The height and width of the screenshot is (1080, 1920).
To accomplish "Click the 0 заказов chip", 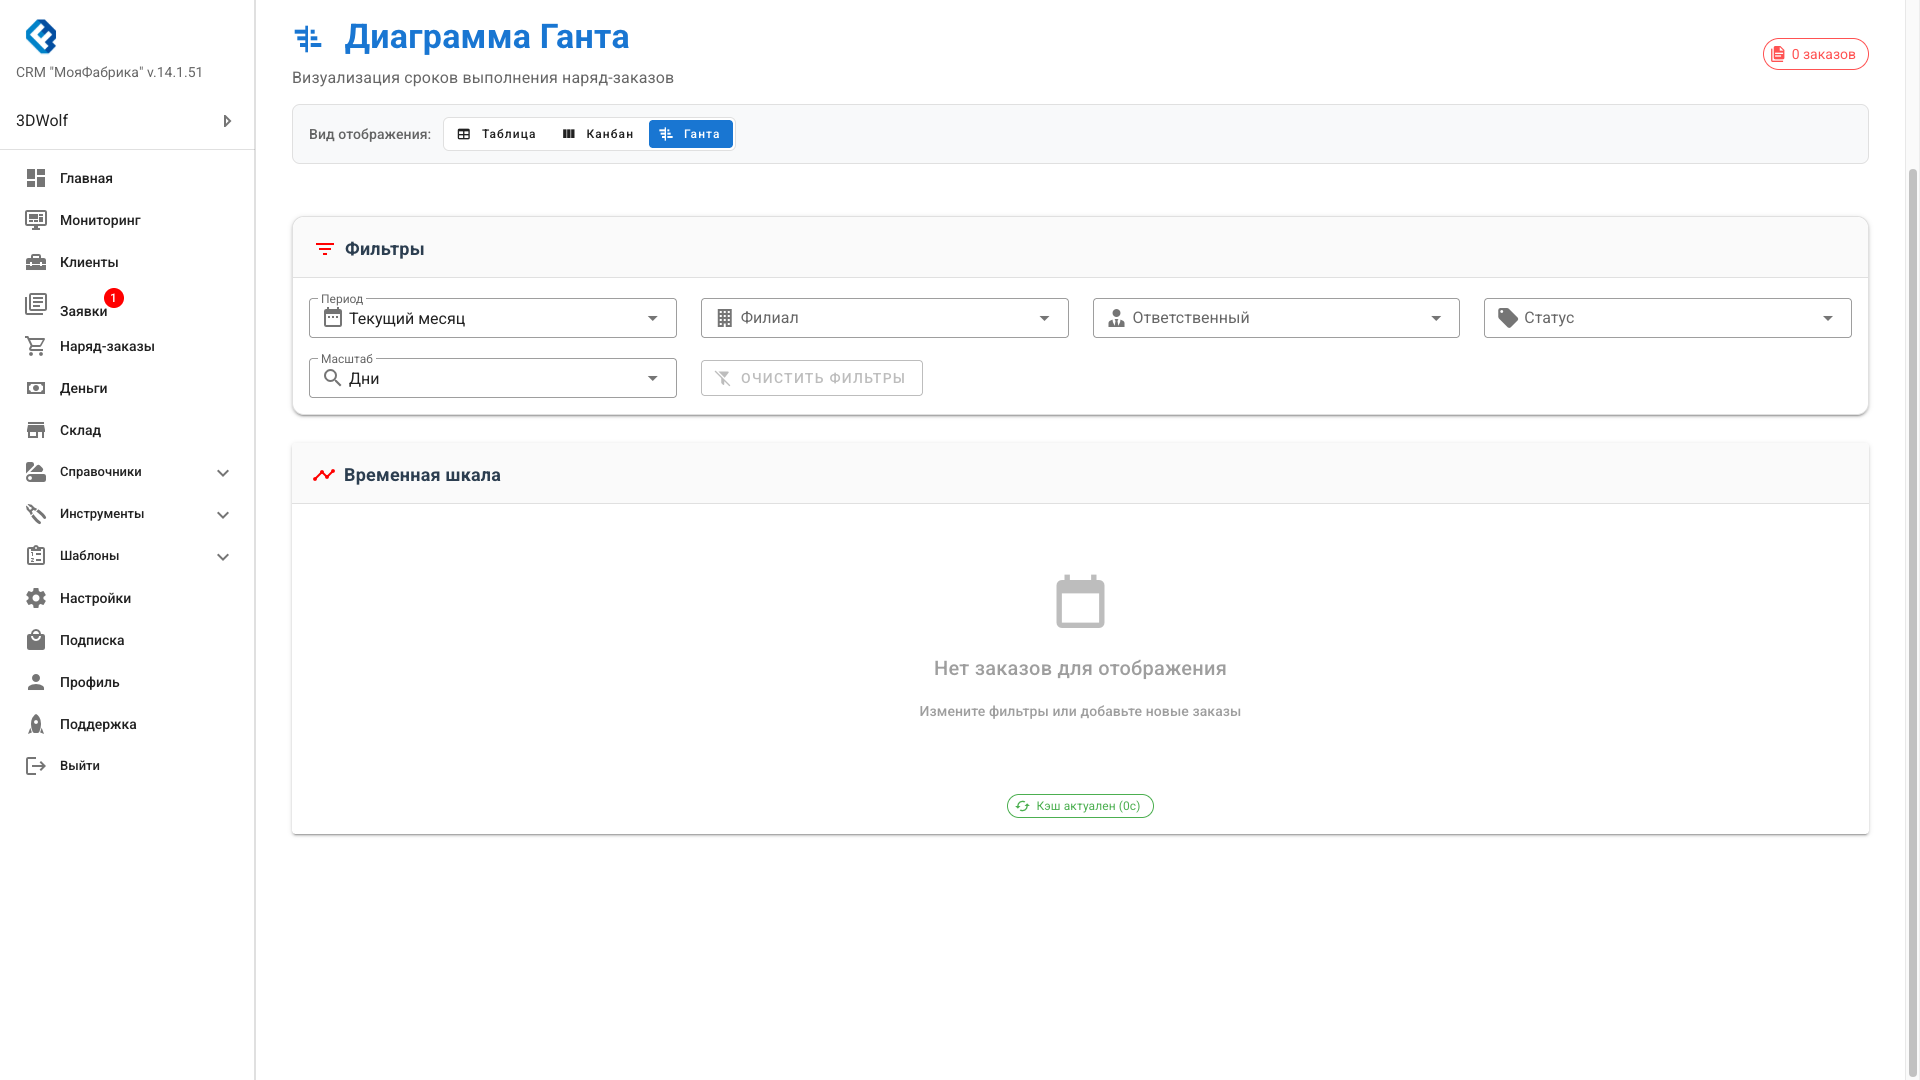I will tap(1815, 54).
